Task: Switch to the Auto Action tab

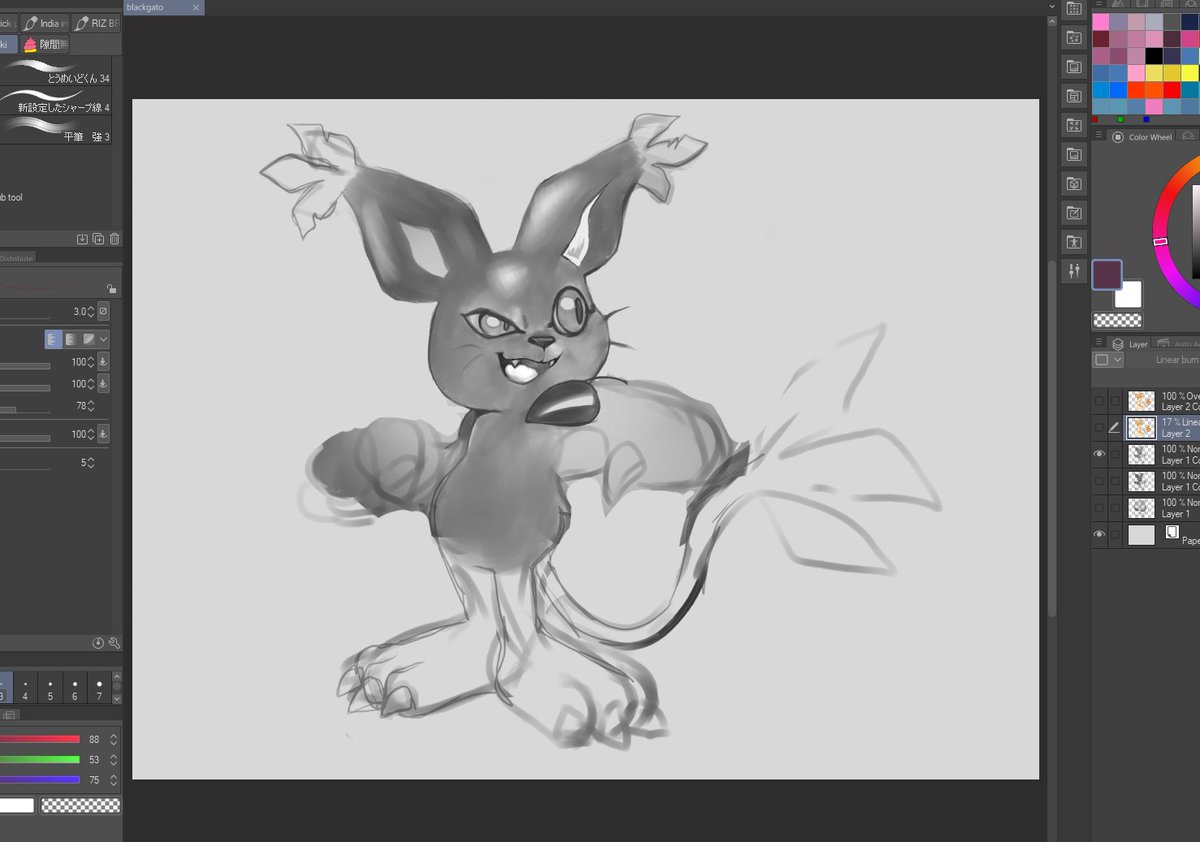Action: coord(1177,344)
